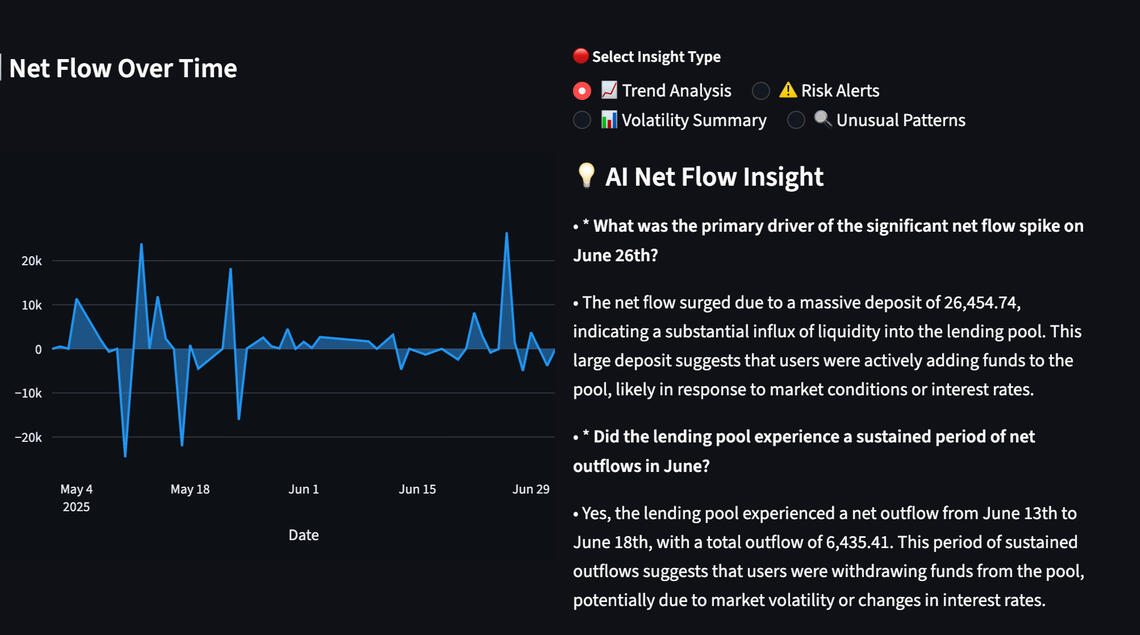Click the magnifying glass icon by Unusual Patterns
The width and height of the screenshot is (1140, 635).
coord(823,120)
